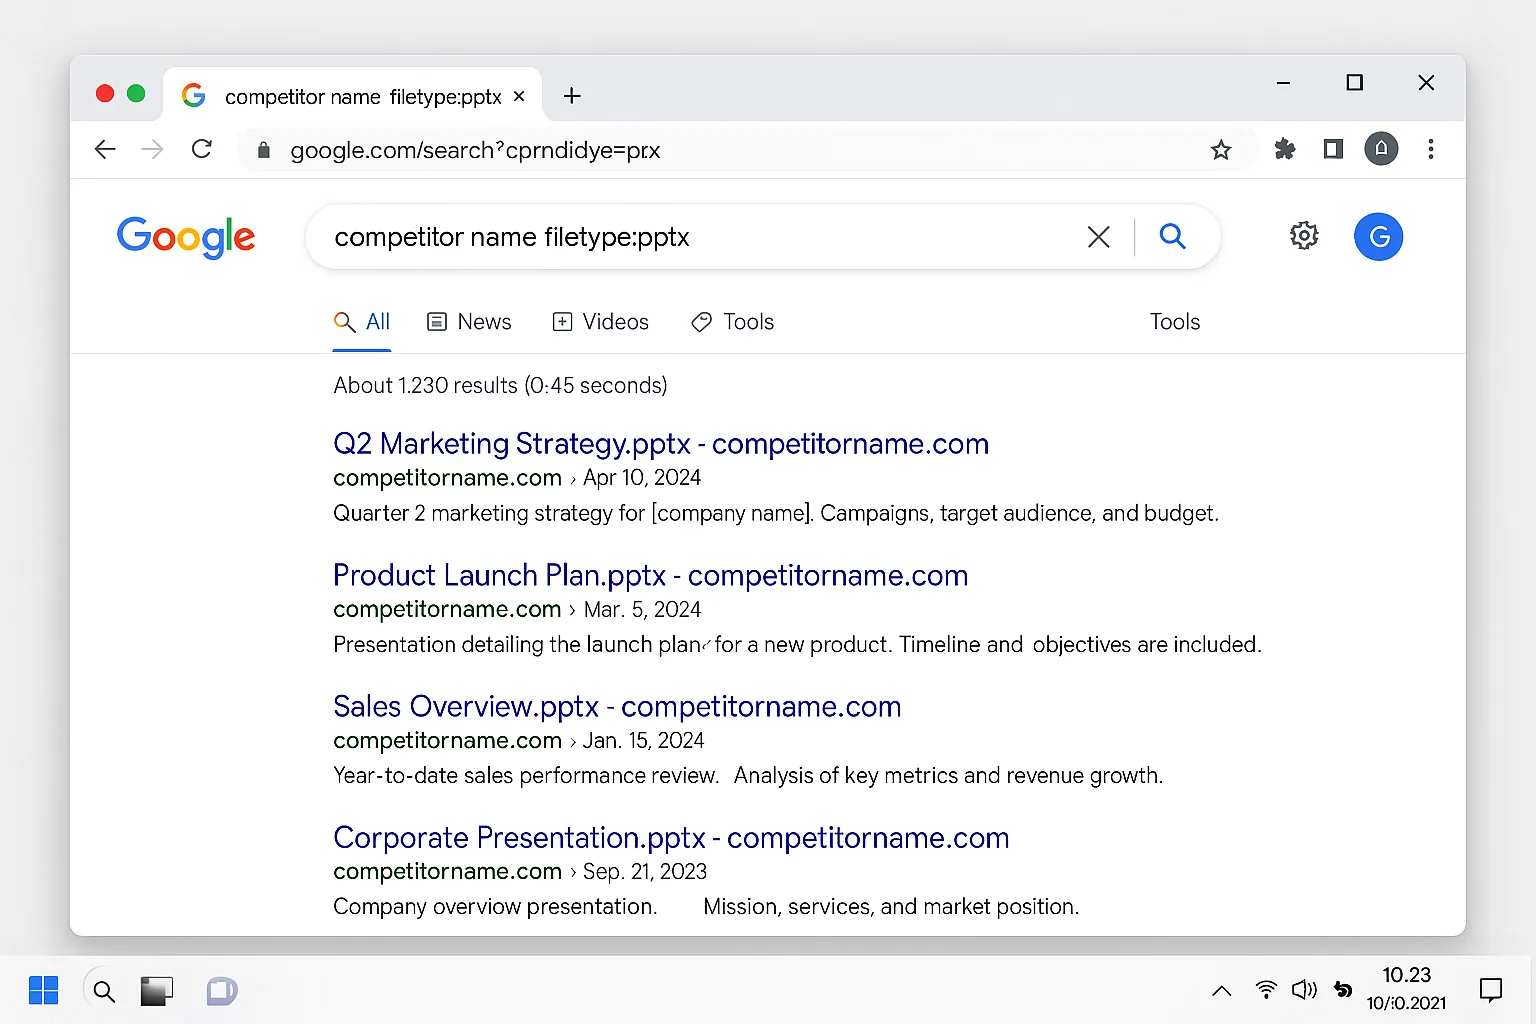Image resolution: width=1536 pixels, height=1024 pixels.
Task: Open the Google account avatar
Action: coord(1379,237)
